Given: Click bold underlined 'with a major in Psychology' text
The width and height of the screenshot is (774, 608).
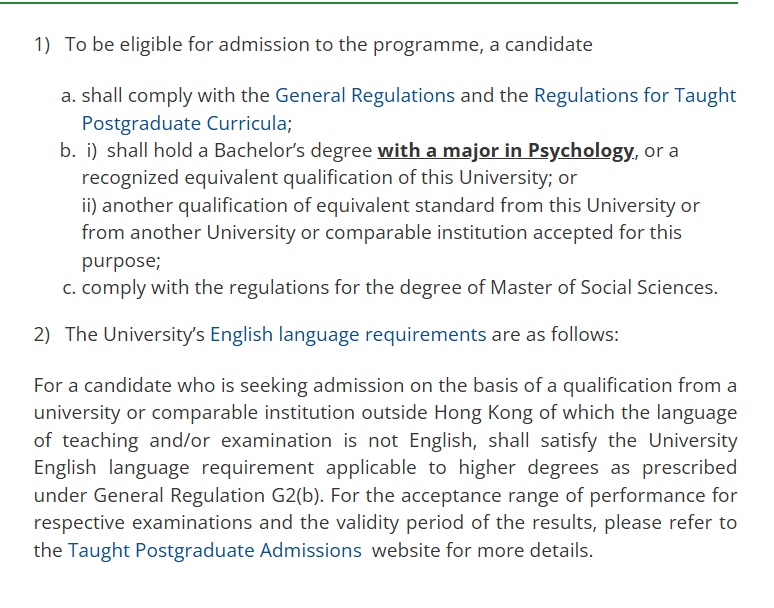Looking at the screenshot, I should (x=505, y=151).
